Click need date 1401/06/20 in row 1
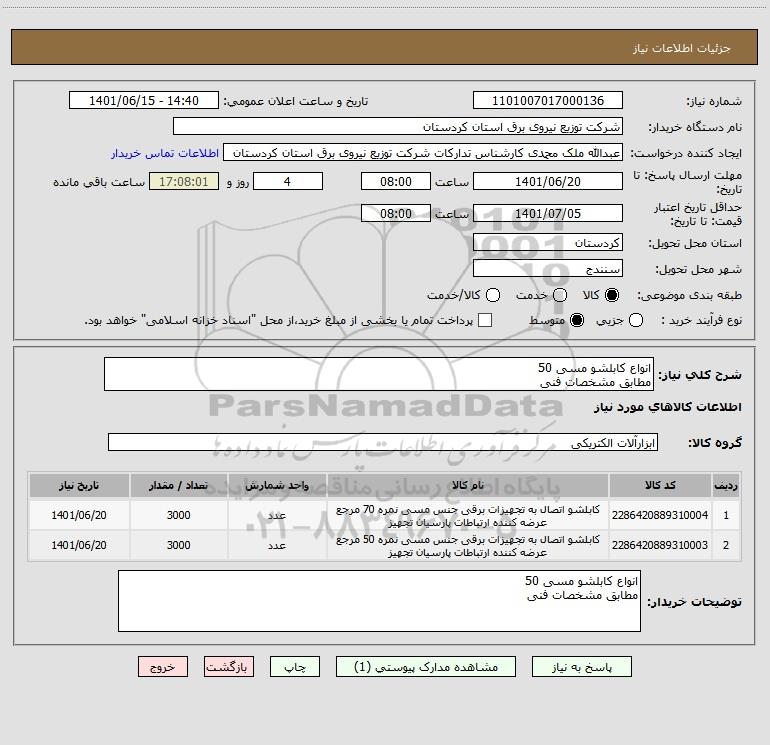Image resolution: width=770 pixels, height=745 pixels. (x=79, y=515)
